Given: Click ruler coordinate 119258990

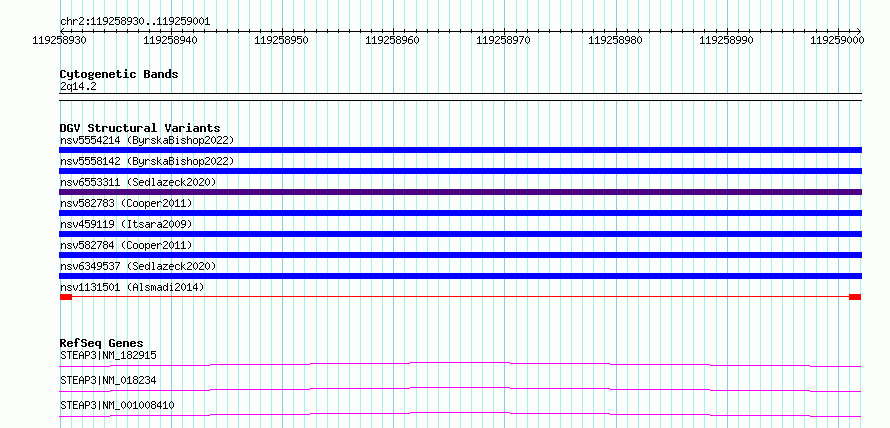Looking at the screenshot, I should 726,40.
